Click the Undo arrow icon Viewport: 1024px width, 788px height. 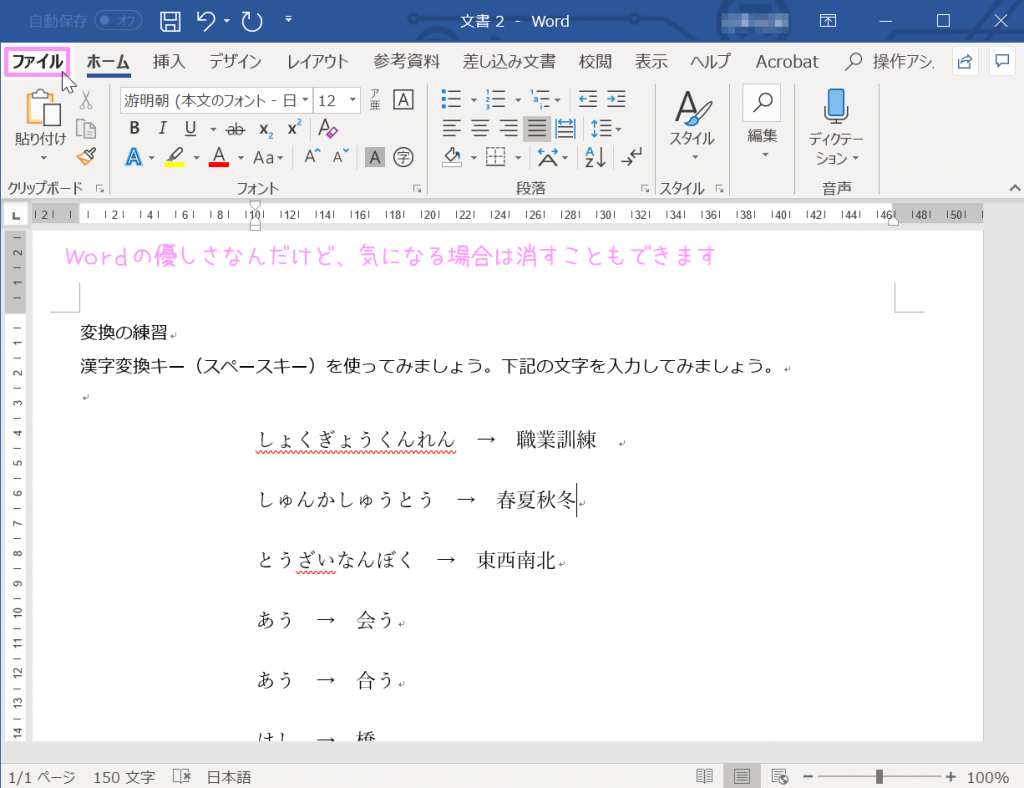tap(206, 21)
